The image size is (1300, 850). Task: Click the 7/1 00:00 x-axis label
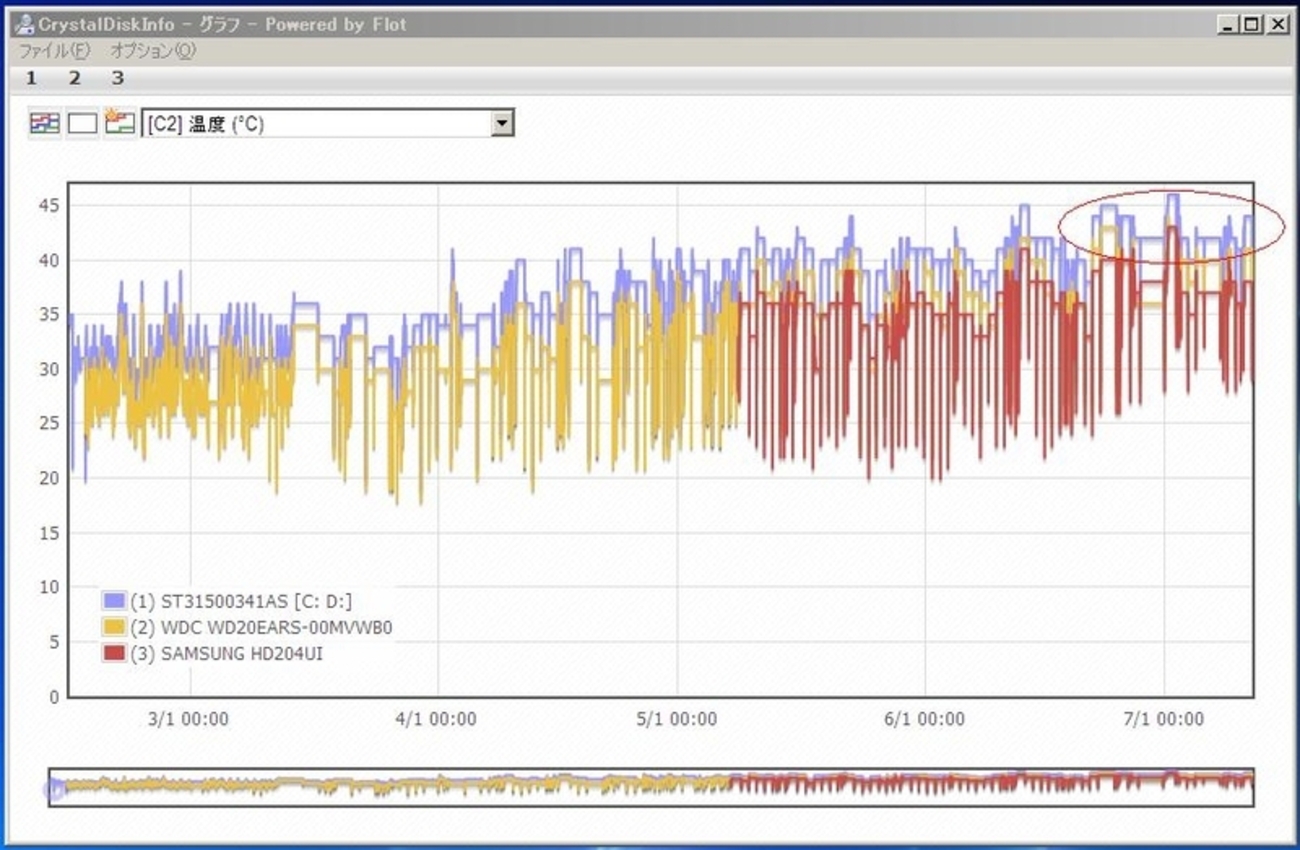tap(1164, 719)
